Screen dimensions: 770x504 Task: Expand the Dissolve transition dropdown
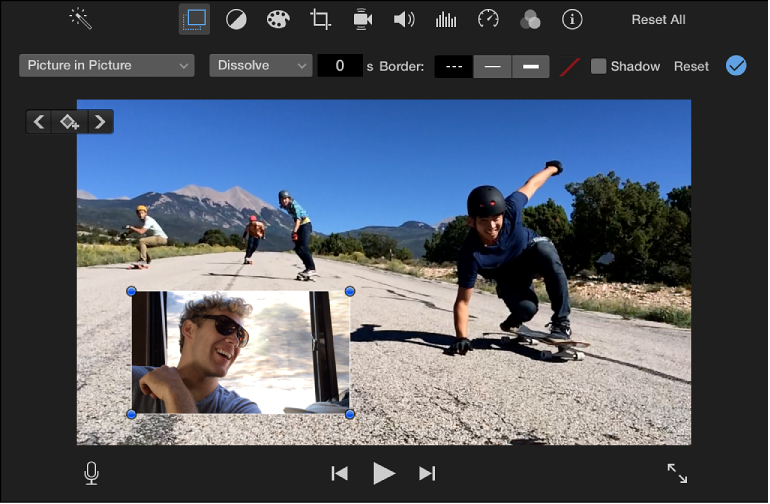(x=260, y=66)
